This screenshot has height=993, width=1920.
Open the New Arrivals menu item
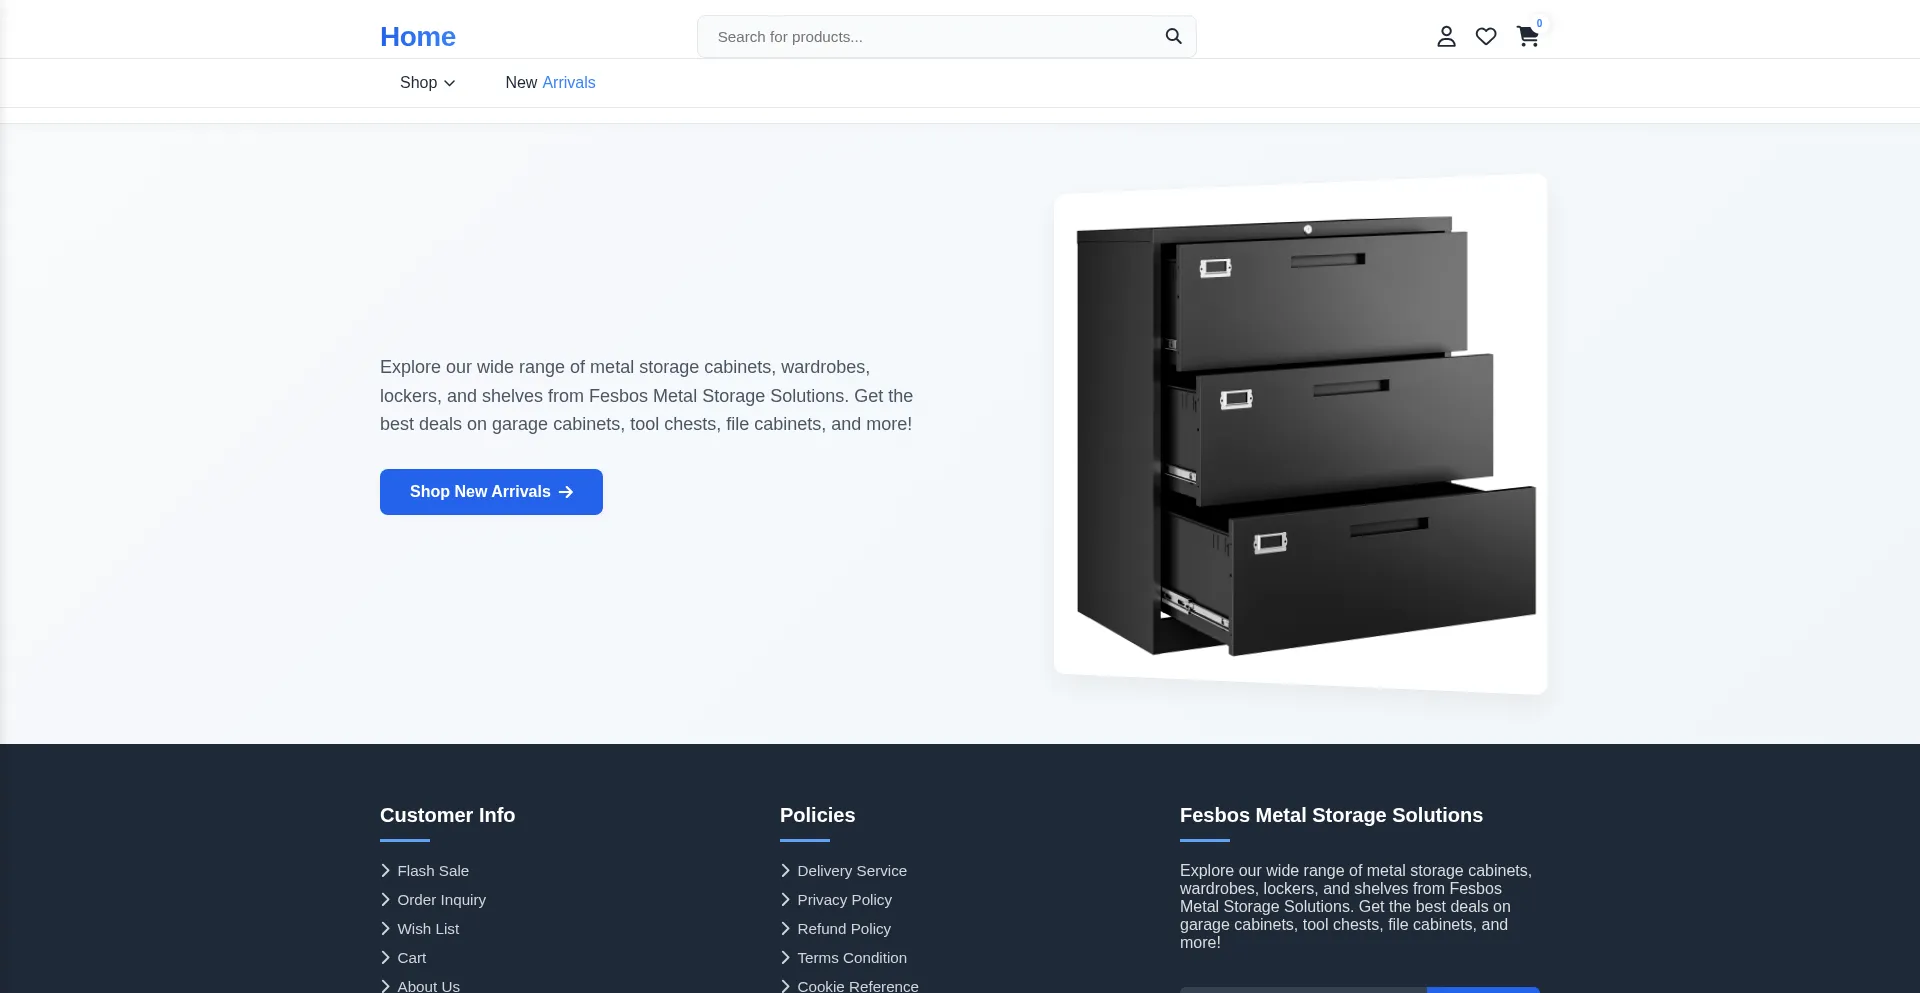pos(550,83)
